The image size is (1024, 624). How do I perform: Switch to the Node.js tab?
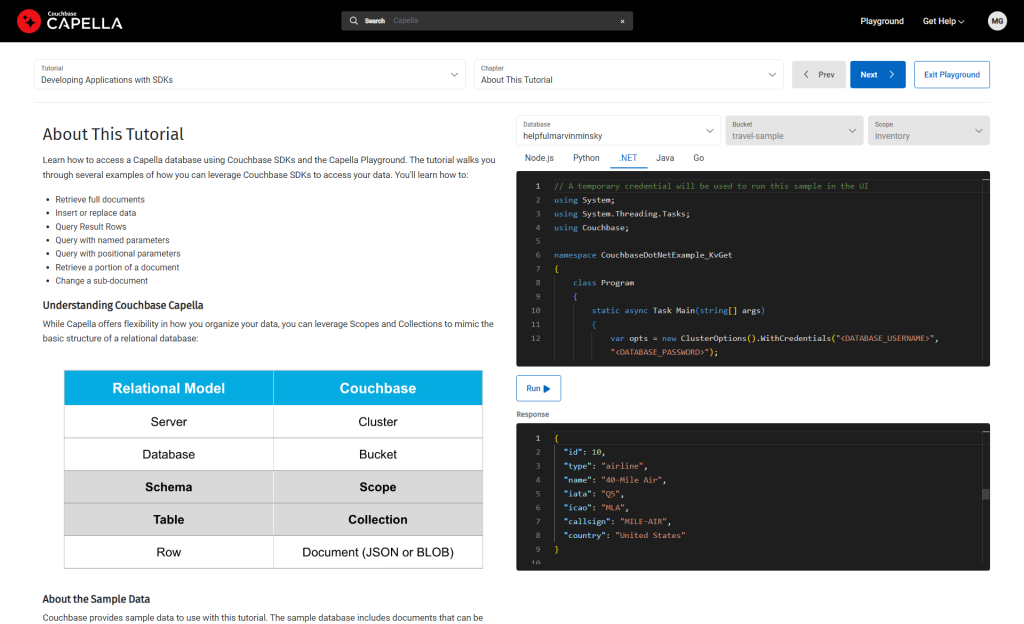[539, 158]
